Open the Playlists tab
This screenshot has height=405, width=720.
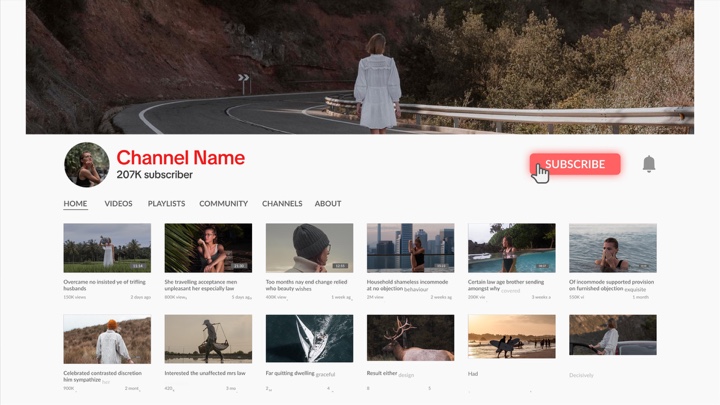[x=166, y=204]
